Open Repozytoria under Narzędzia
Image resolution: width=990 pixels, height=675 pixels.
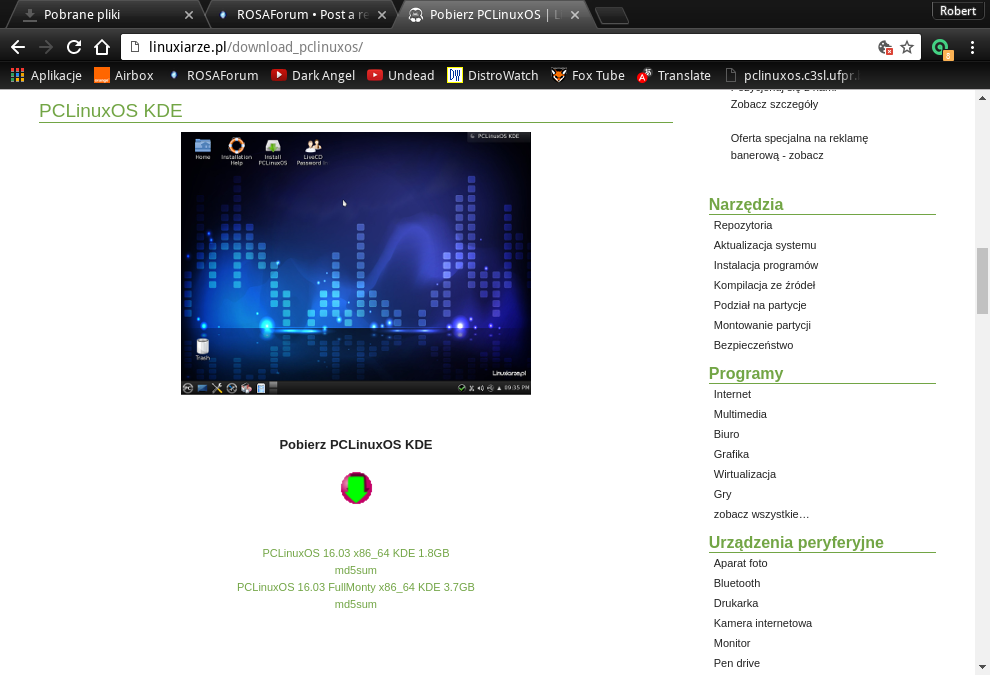(742, 225)
